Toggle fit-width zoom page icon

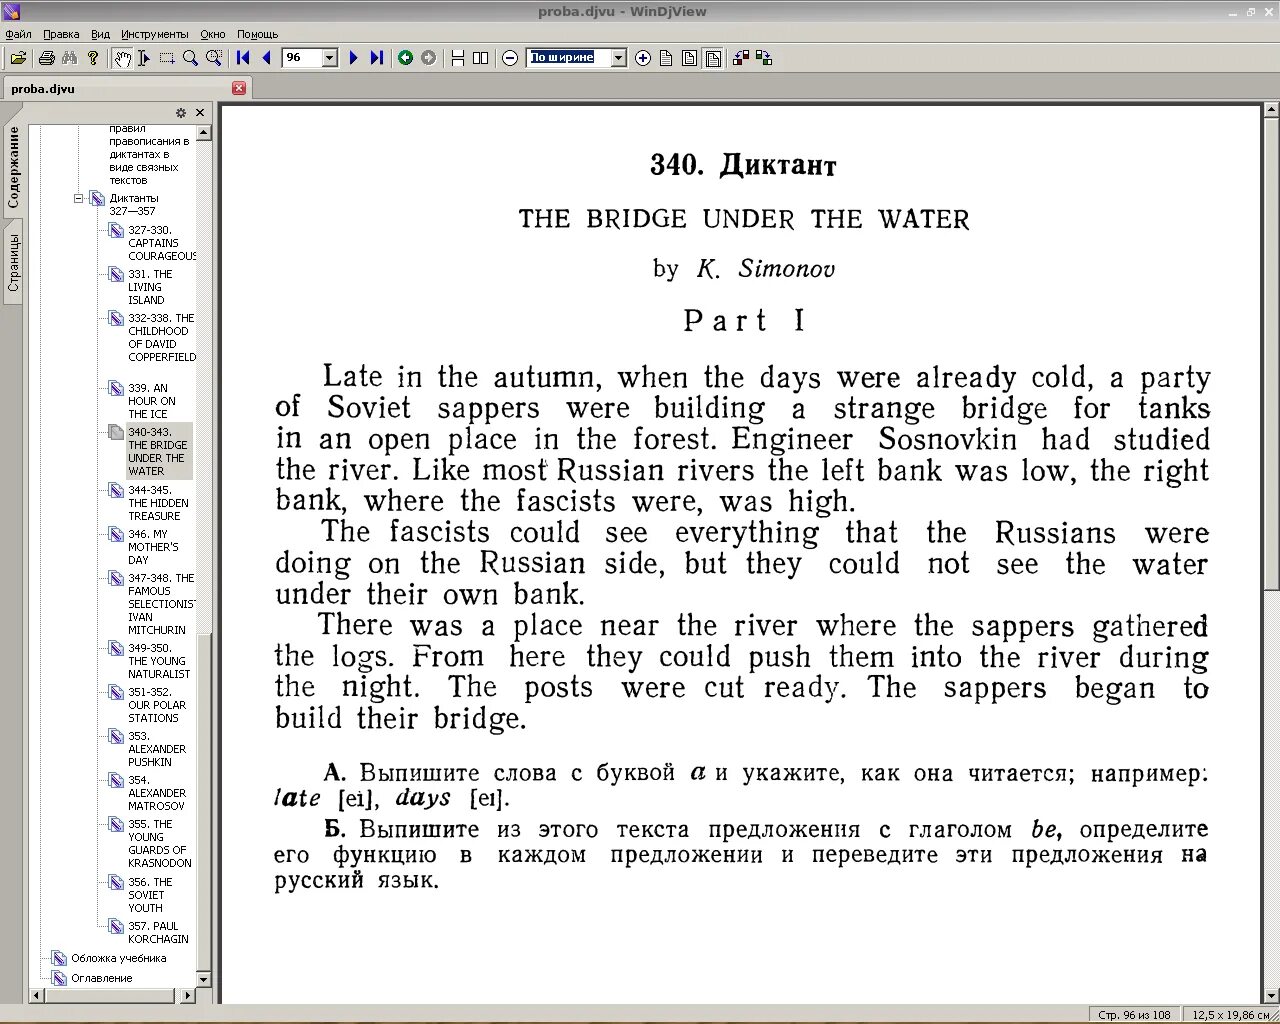[x=713, y=58]
